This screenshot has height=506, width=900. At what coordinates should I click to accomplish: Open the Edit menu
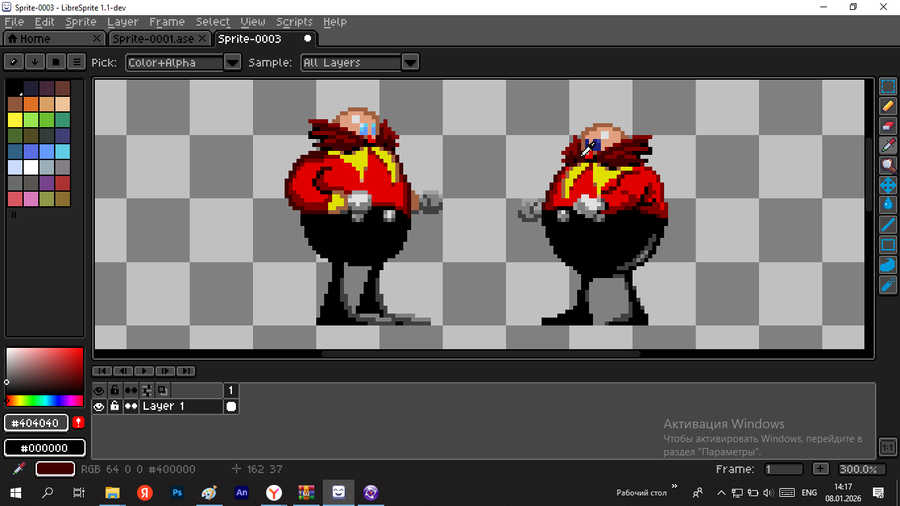pos(44,22)
